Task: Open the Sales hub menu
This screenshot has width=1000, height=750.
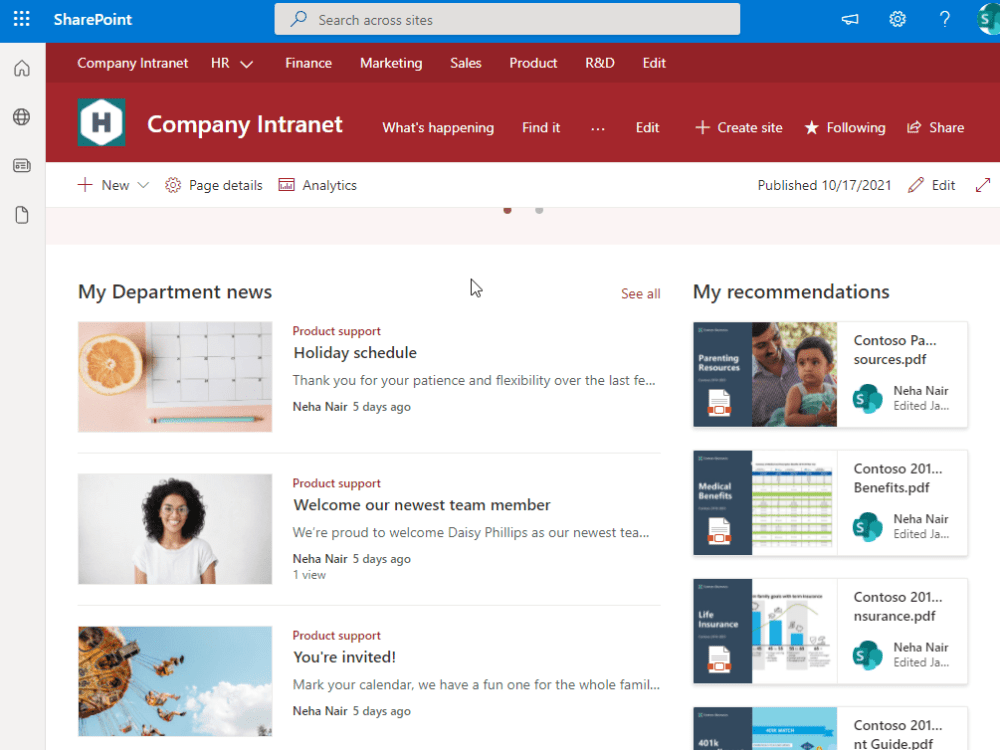Action: [x=466, y=63]
